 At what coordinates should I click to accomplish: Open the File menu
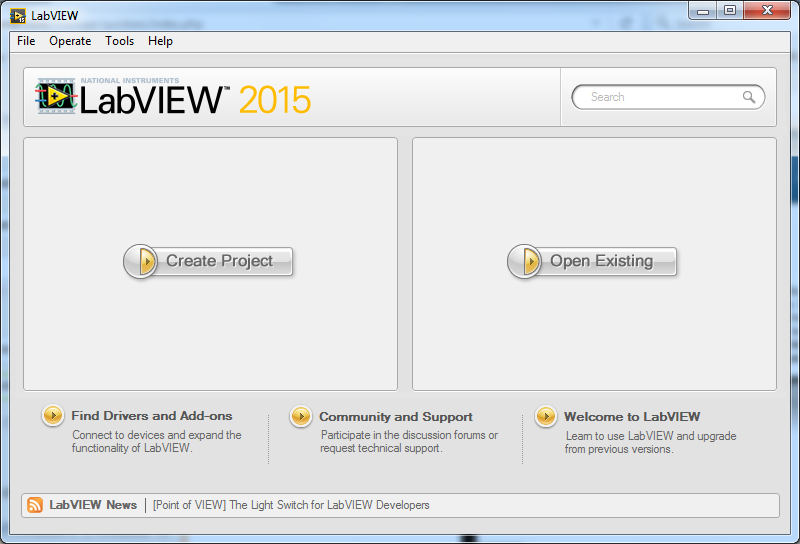click(26, 41)
